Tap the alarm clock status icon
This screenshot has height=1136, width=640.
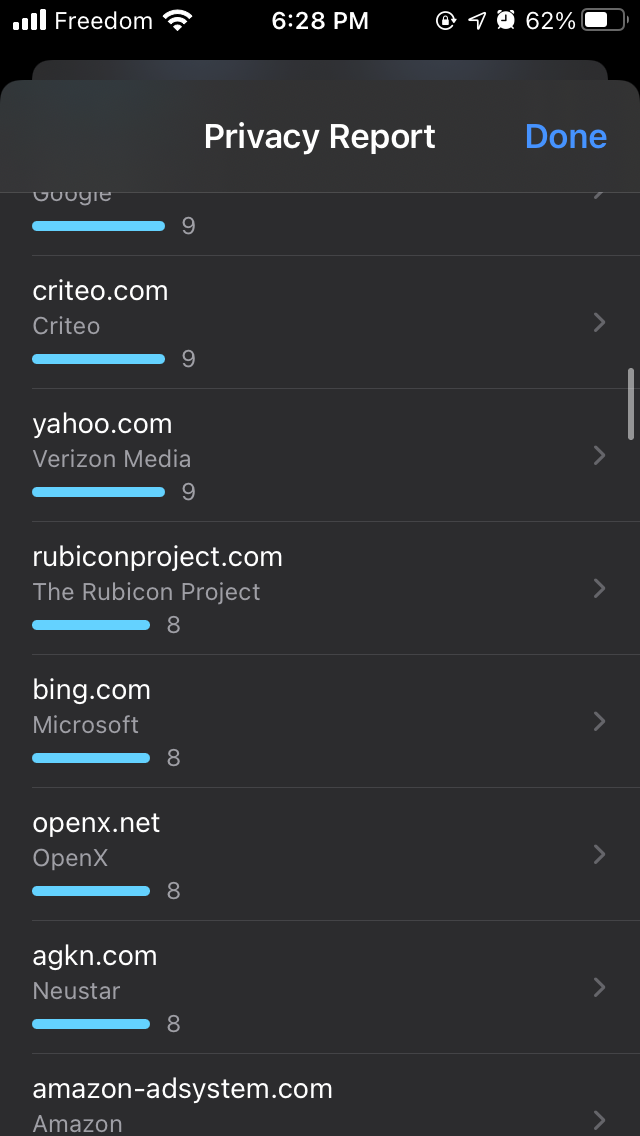(x=506, y=20)
